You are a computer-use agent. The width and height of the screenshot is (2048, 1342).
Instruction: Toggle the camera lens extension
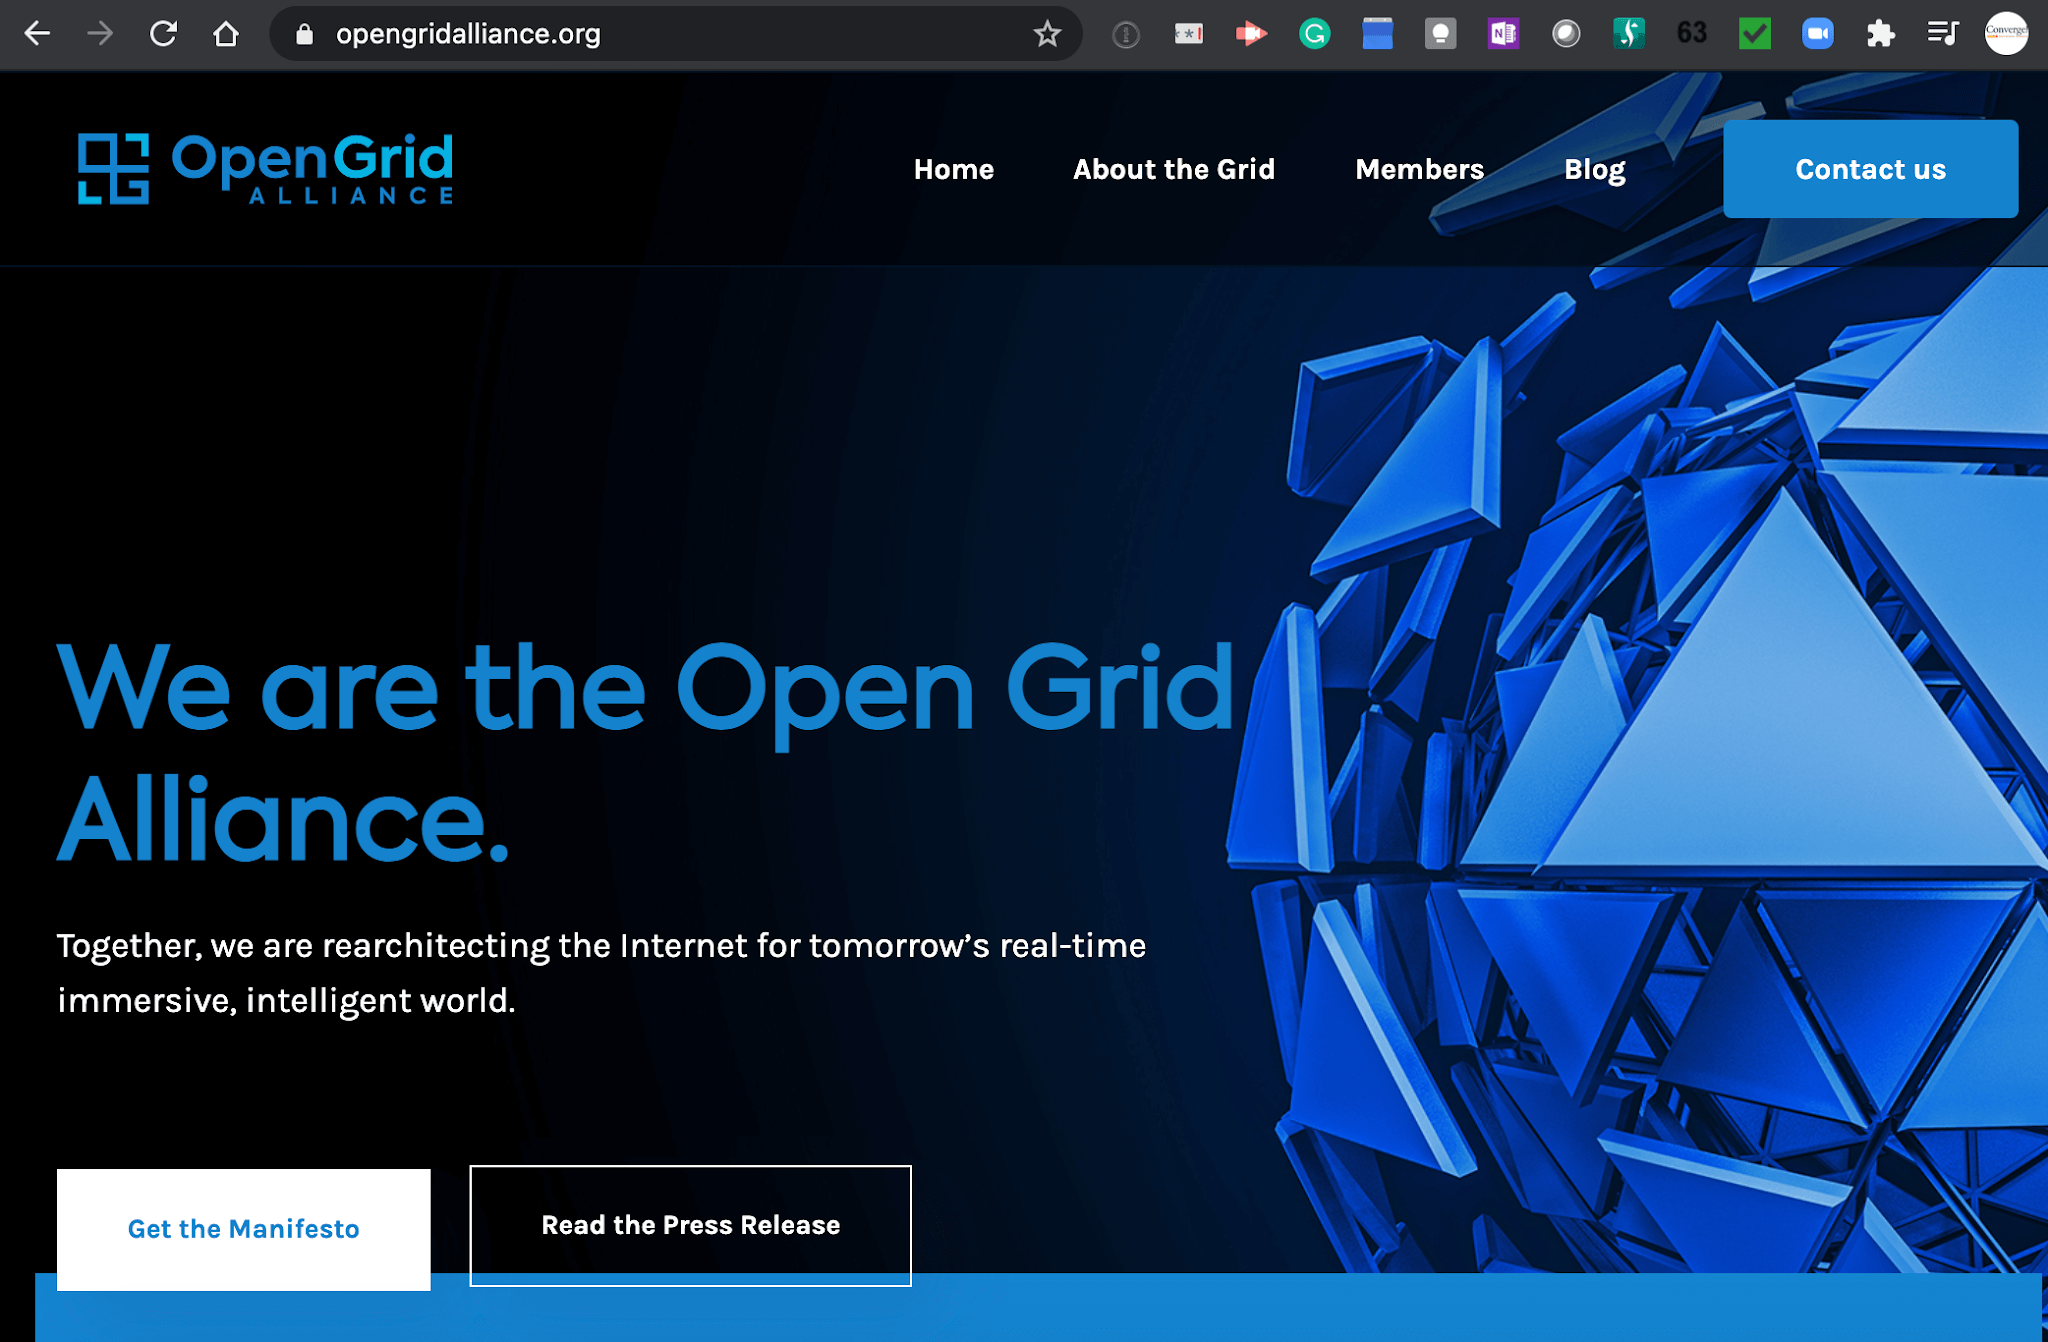(x=1566, y=33)
